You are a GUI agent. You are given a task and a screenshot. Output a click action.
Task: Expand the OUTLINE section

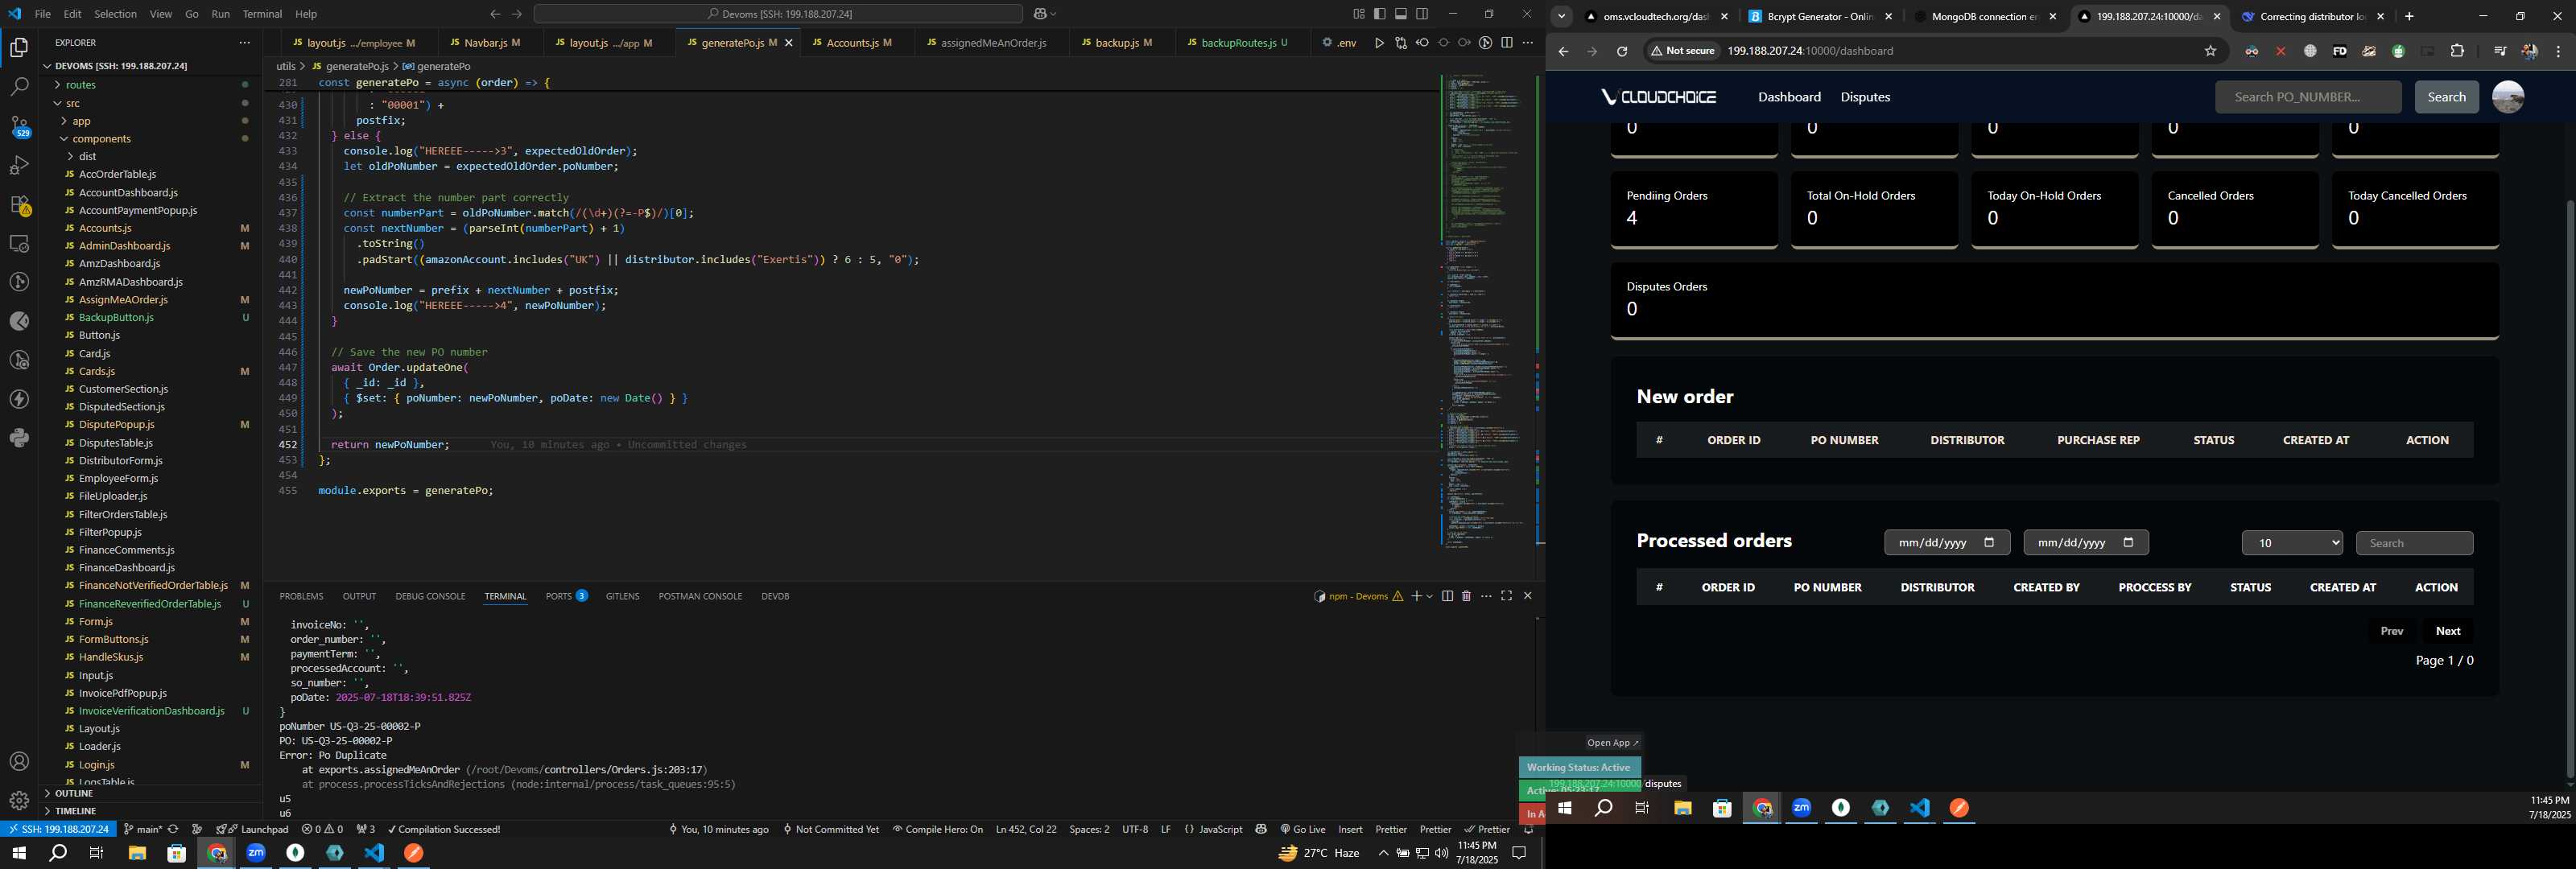[x=74, y=793]
